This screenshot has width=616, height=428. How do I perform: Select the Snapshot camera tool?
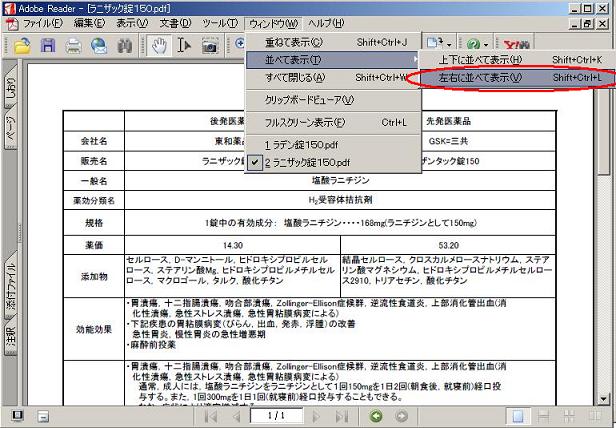(210, 45)
